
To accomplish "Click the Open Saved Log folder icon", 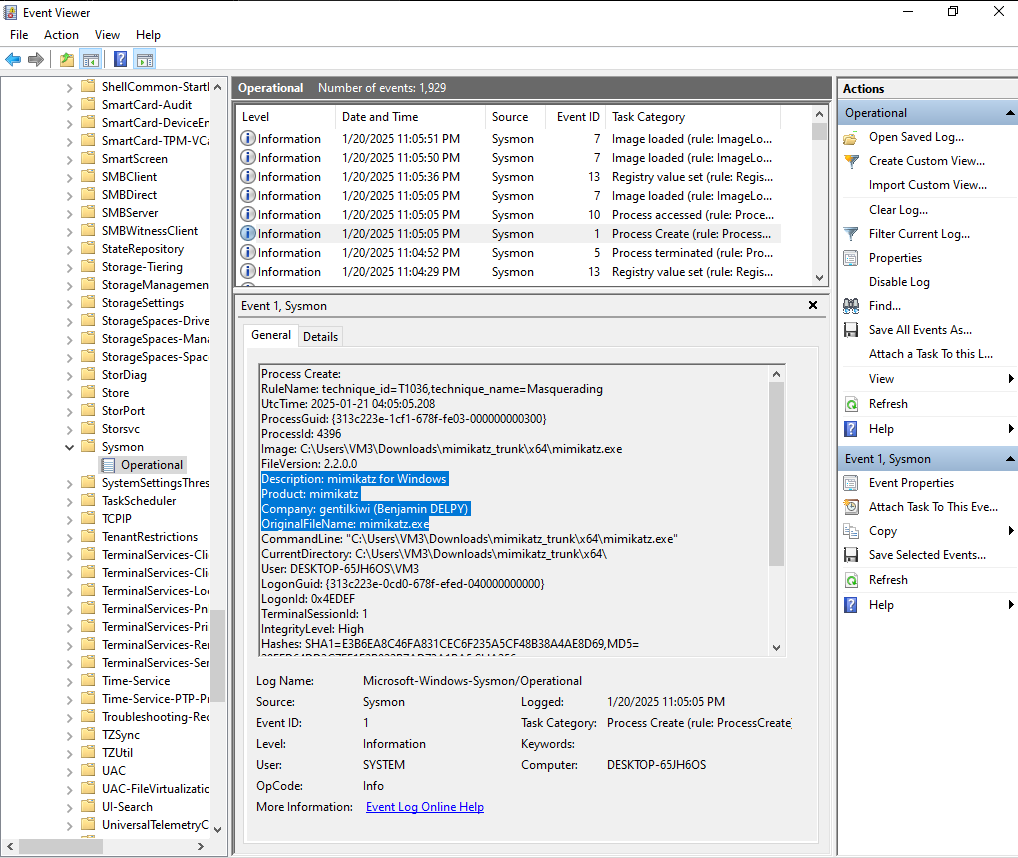I will [x=851, y=137].
